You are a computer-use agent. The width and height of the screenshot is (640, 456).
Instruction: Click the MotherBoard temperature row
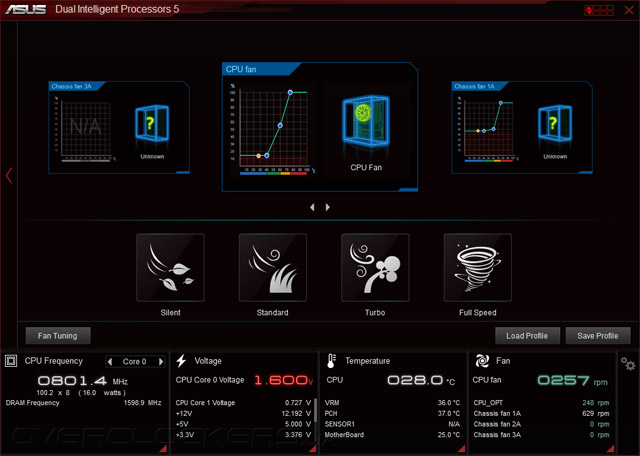point(392,435)
